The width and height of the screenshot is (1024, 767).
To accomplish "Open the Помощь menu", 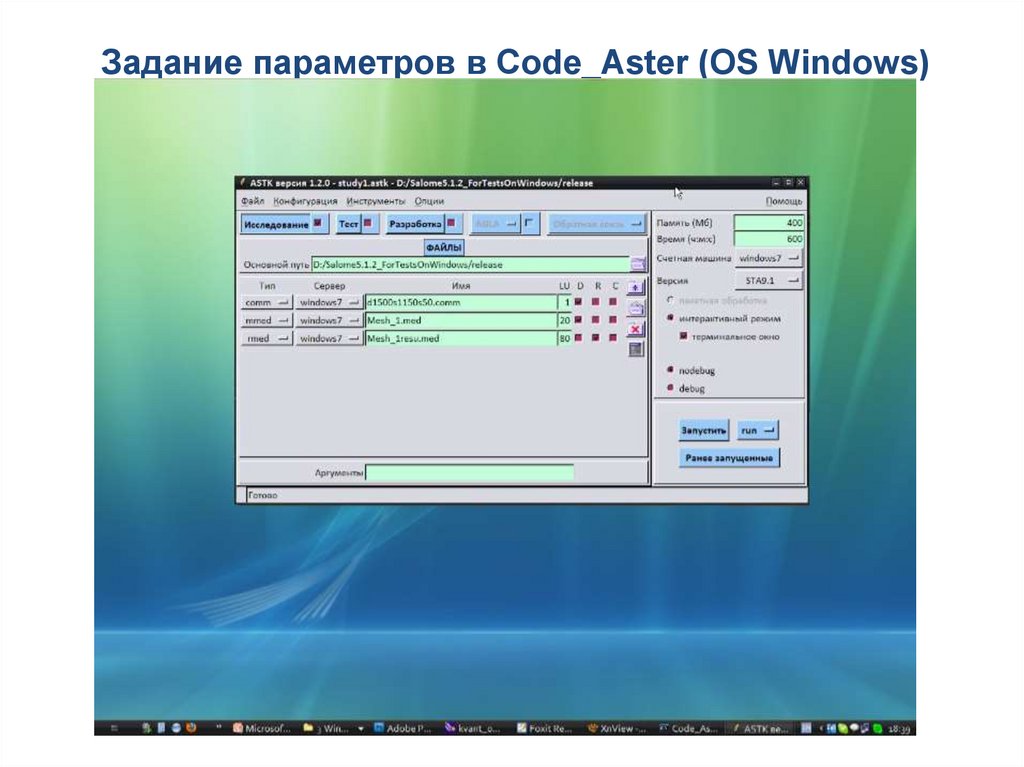I will (x=784, y=201).
